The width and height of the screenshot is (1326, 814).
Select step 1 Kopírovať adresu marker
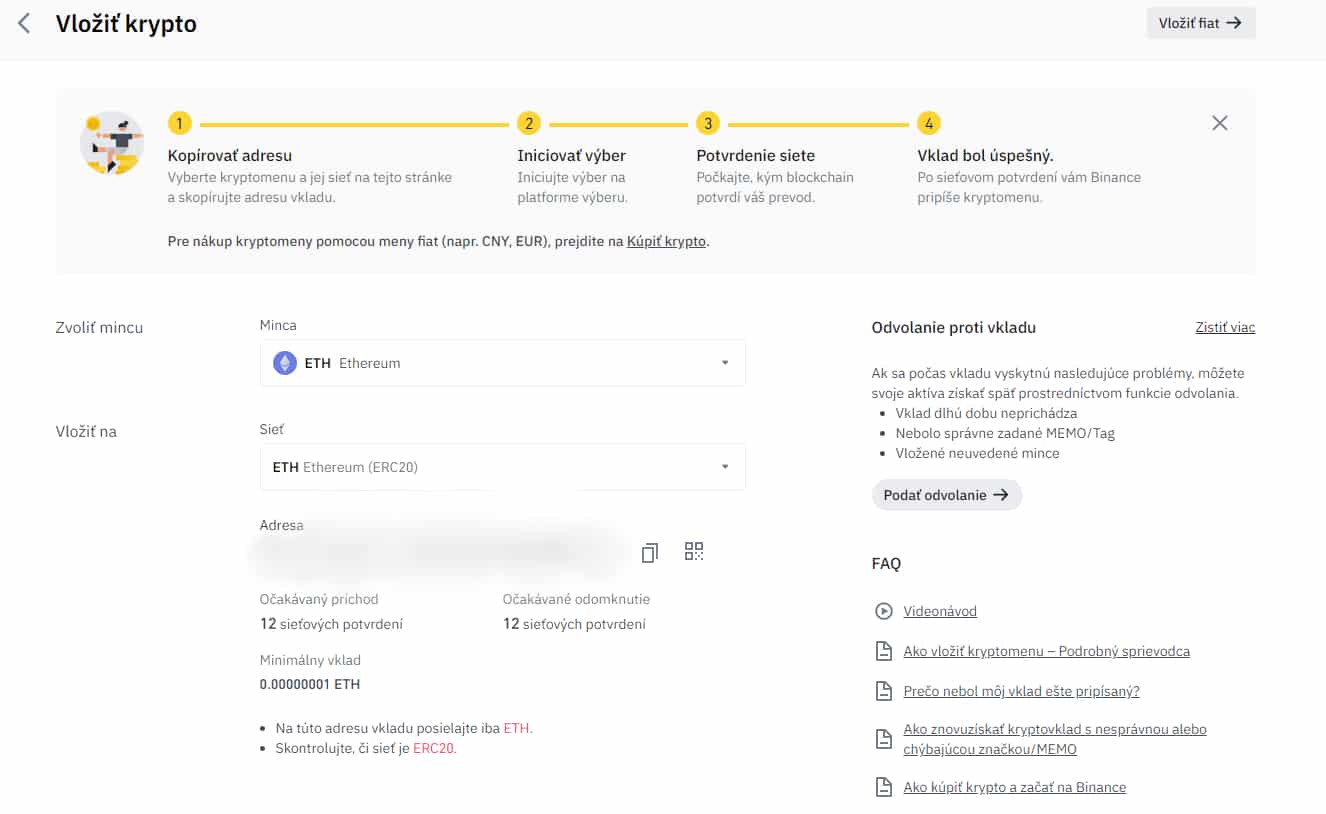[179, 124]
